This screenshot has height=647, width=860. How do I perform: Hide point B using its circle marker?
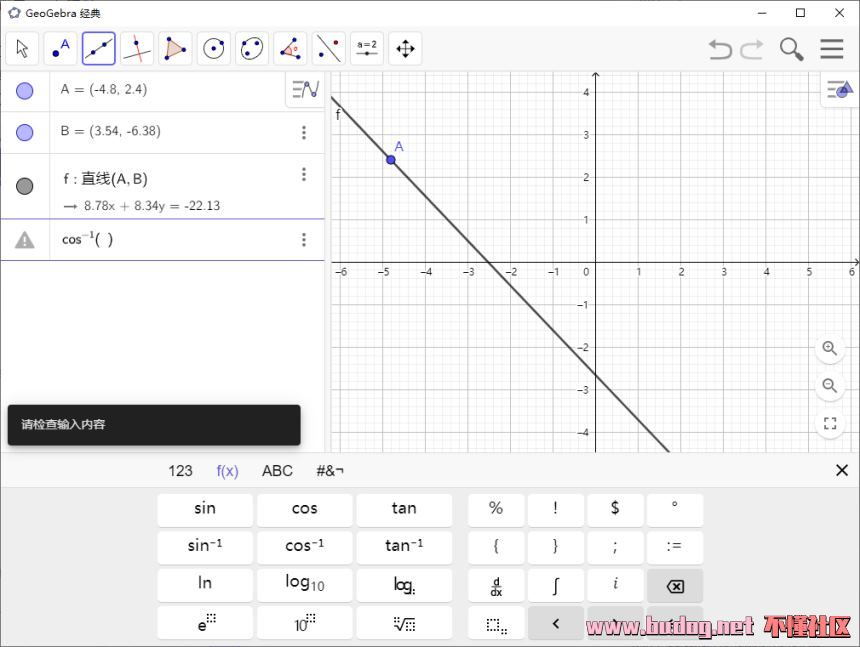tap(25, 132)
